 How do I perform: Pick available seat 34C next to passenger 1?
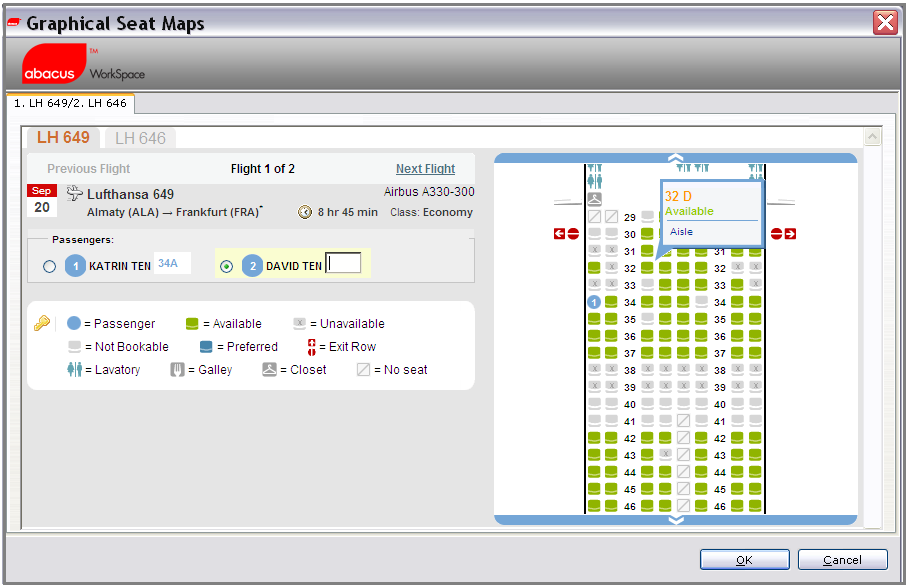[x=611, y=302]
